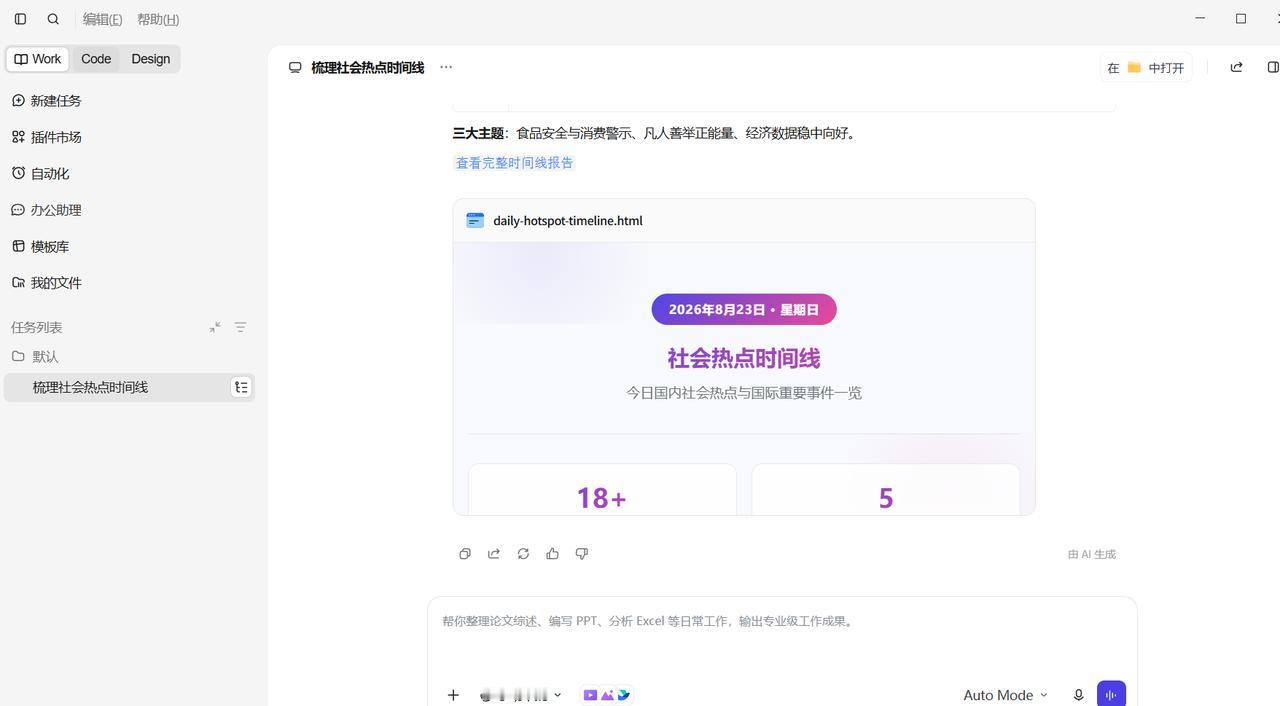1280x706 pixels.
Task: Click the 社会热点时间线 preview thumbnail
Action: click(x=744, y=379)
